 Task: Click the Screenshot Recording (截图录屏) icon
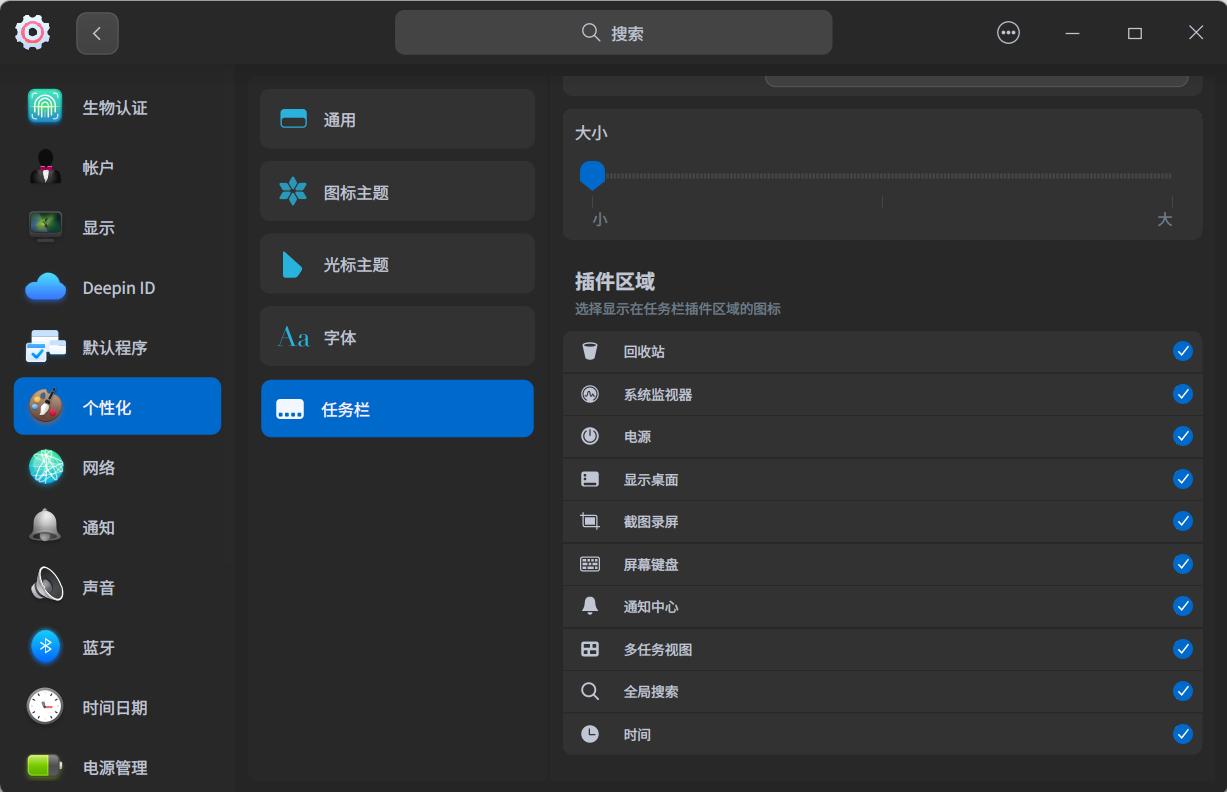pos(590,521)
